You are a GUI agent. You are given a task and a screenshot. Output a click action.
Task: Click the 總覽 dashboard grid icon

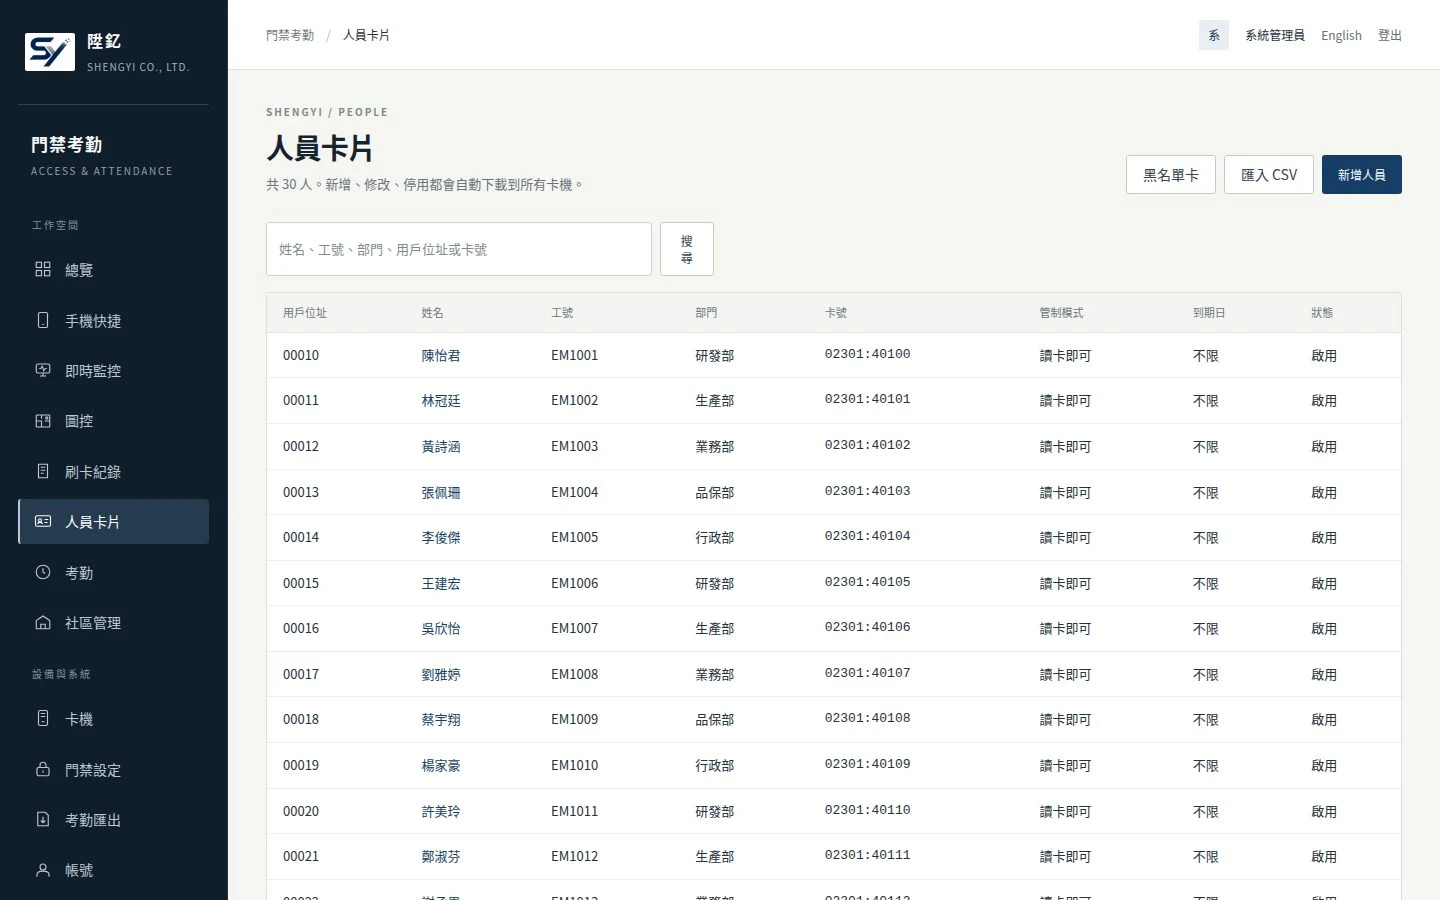tap(43, 269)
